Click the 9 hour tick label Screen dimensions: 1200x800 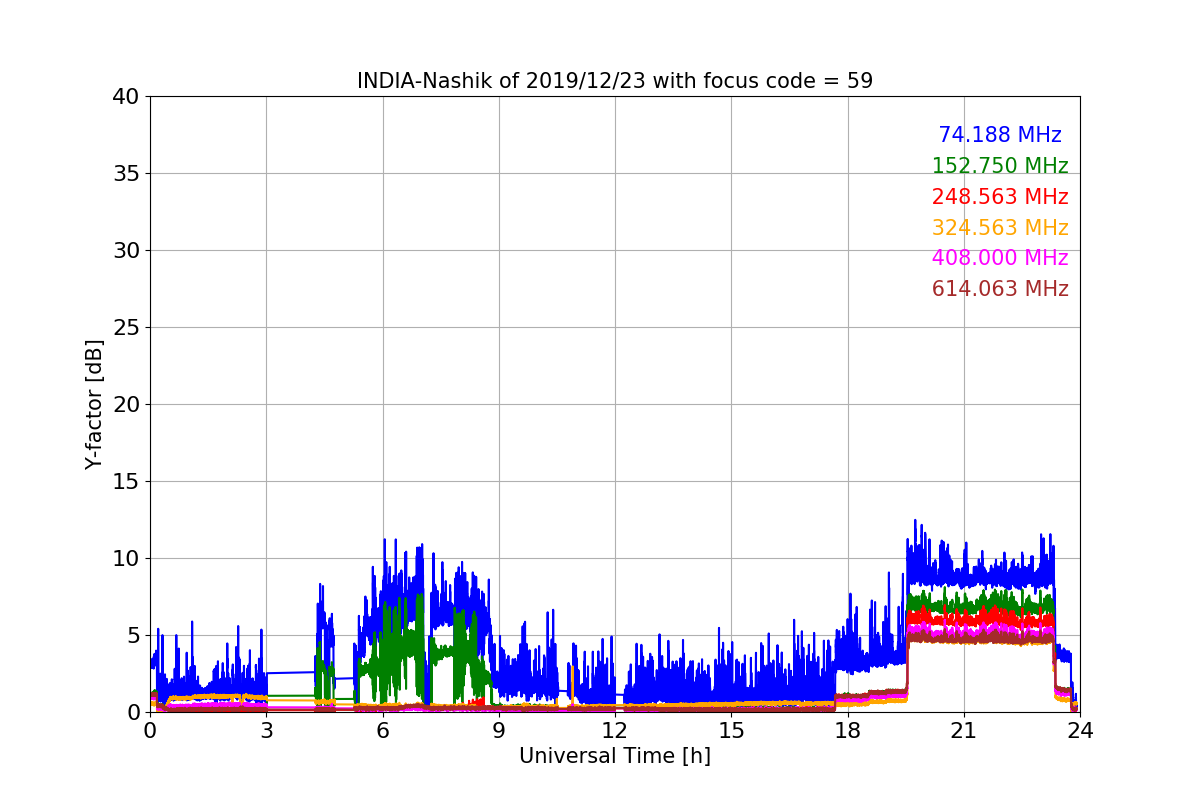(499, 731)
